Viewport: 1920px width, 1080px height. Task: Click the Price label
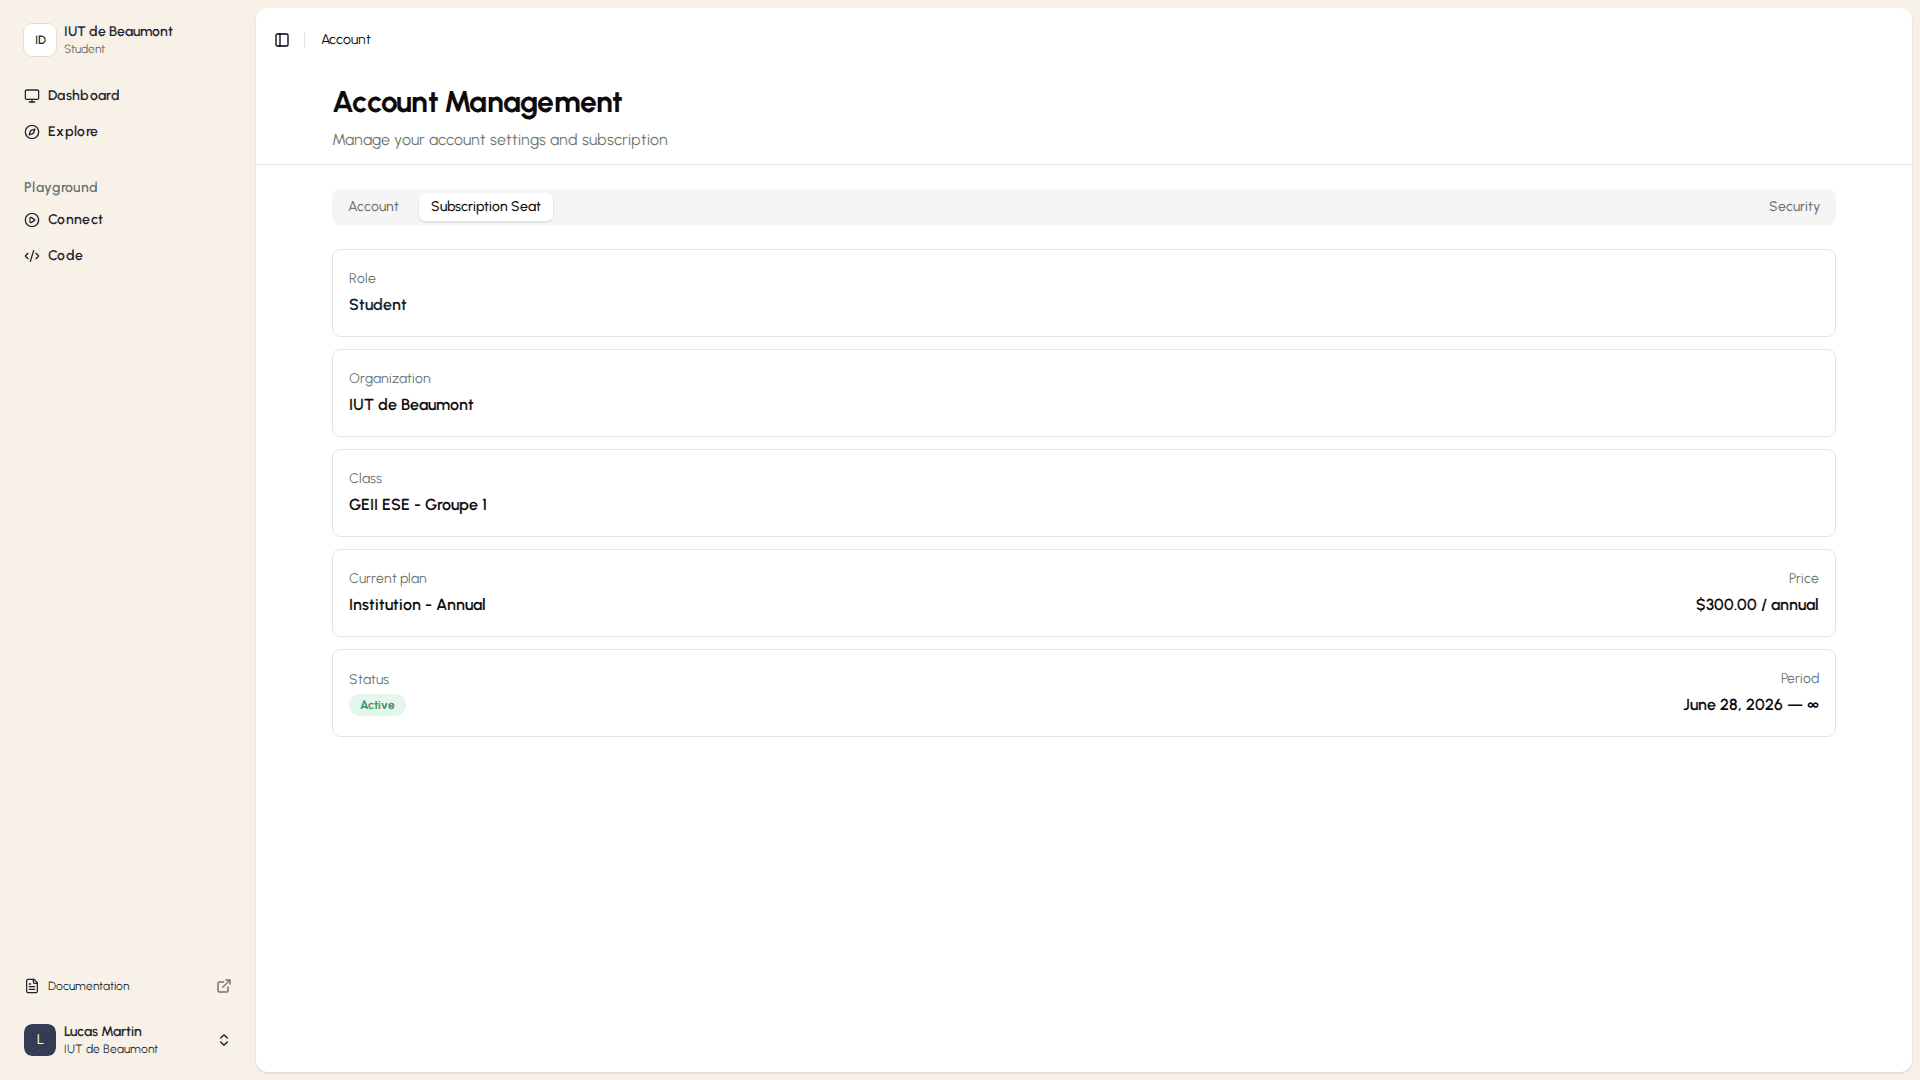click(x=1804, y=579)
